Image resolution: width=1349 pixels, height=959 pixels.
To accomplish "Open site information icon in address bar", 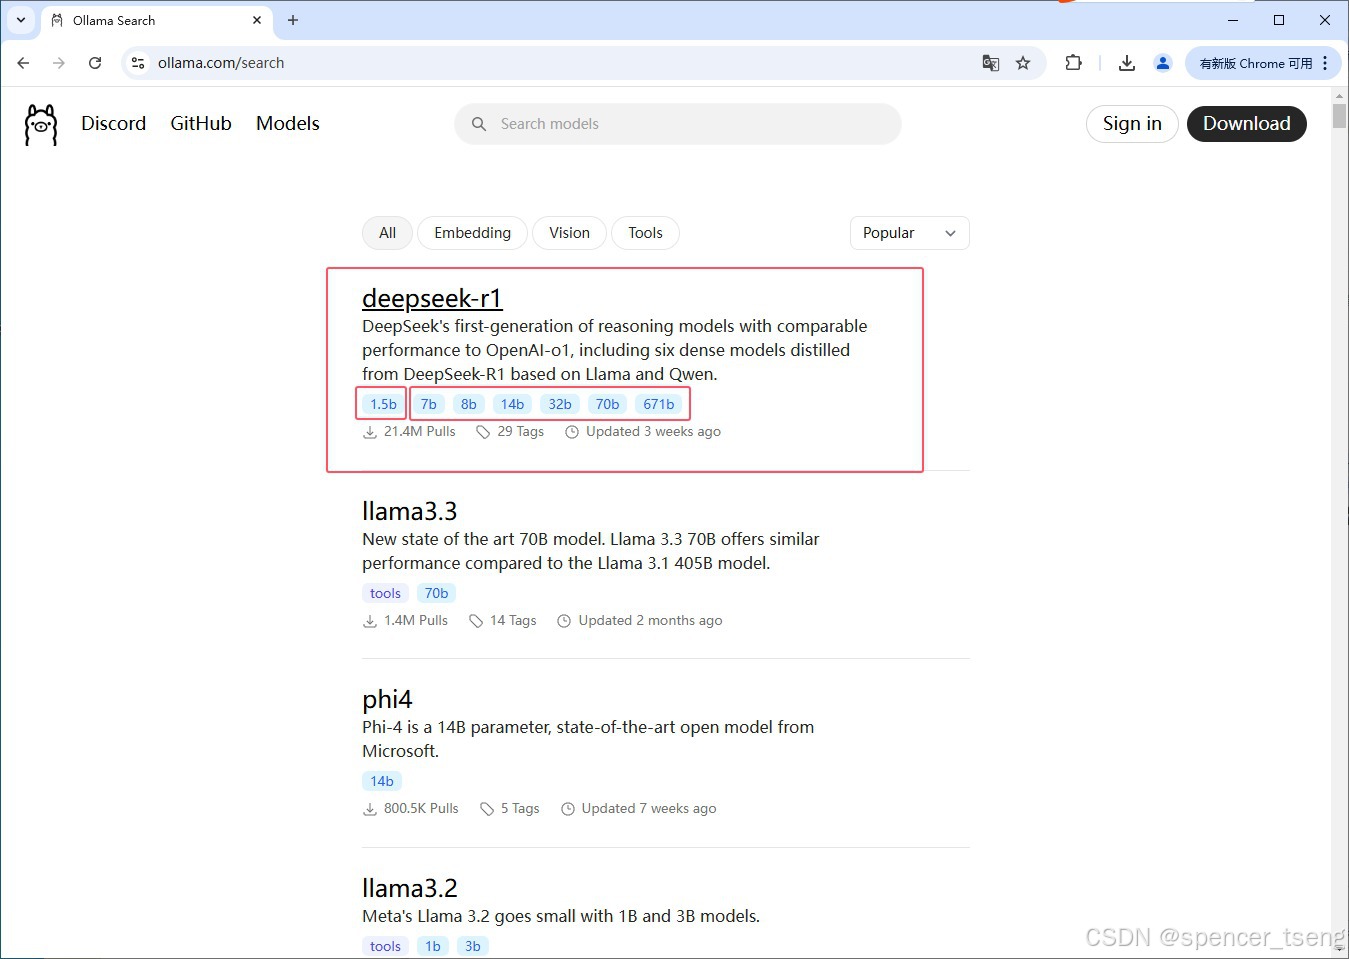I will [138, 63].
